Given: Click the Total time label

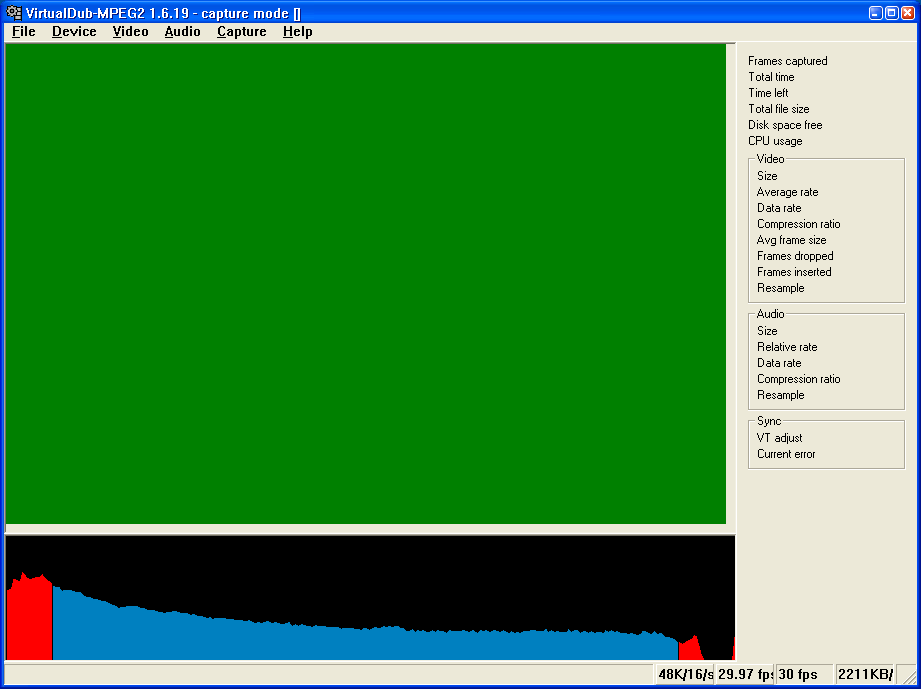Looking at the screenshot, I should click(x=771, y=77).
